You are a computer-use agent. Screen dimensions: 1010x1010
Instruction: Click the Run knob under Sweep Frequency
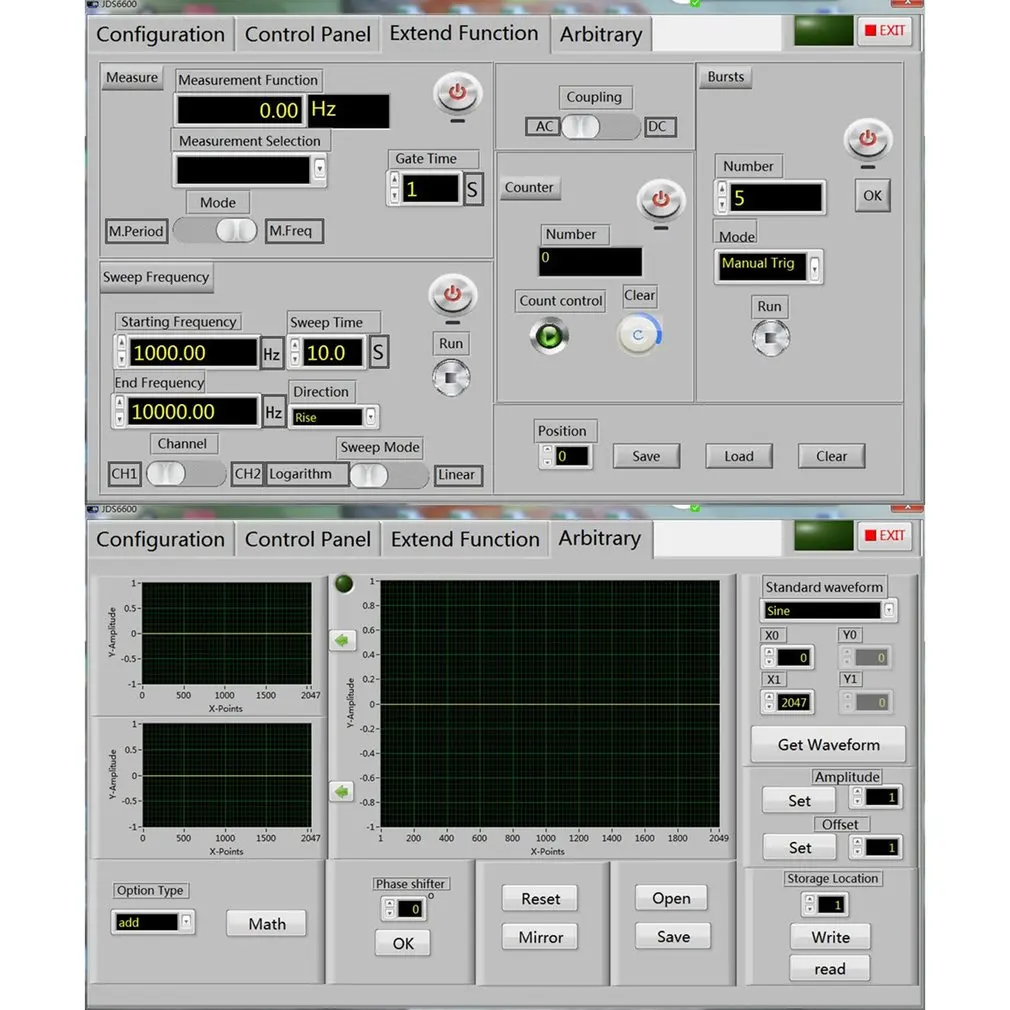point(451,377)
